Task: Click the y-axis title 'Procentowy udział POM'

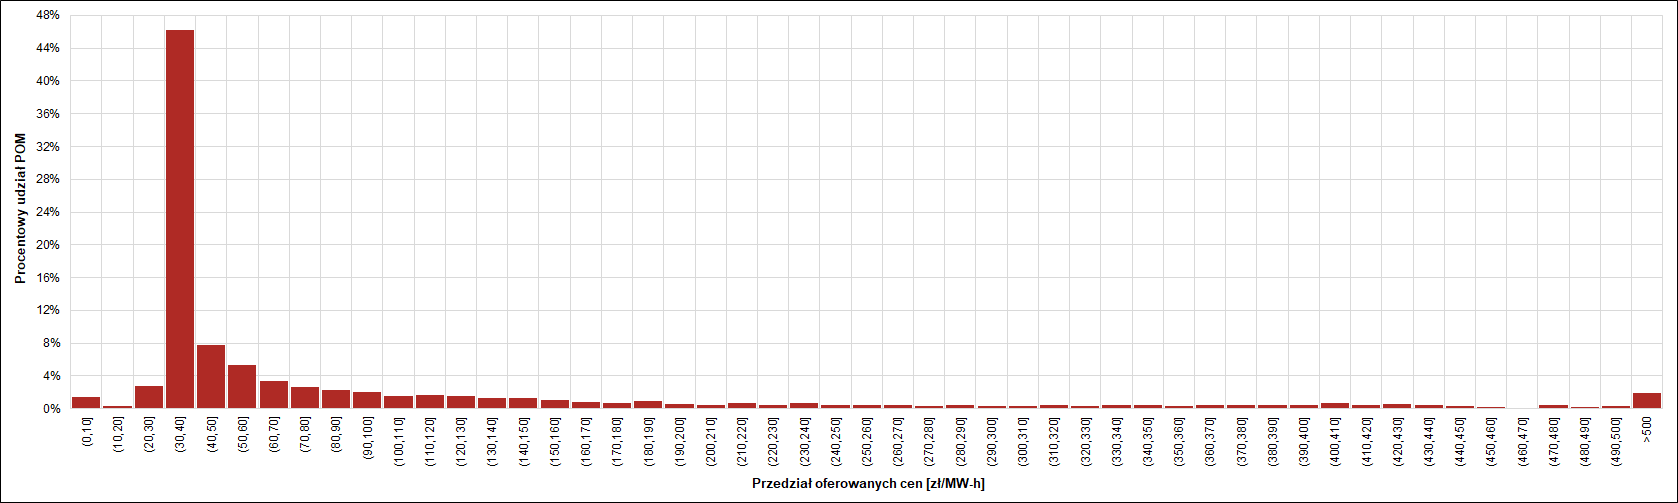Action: 21,209
